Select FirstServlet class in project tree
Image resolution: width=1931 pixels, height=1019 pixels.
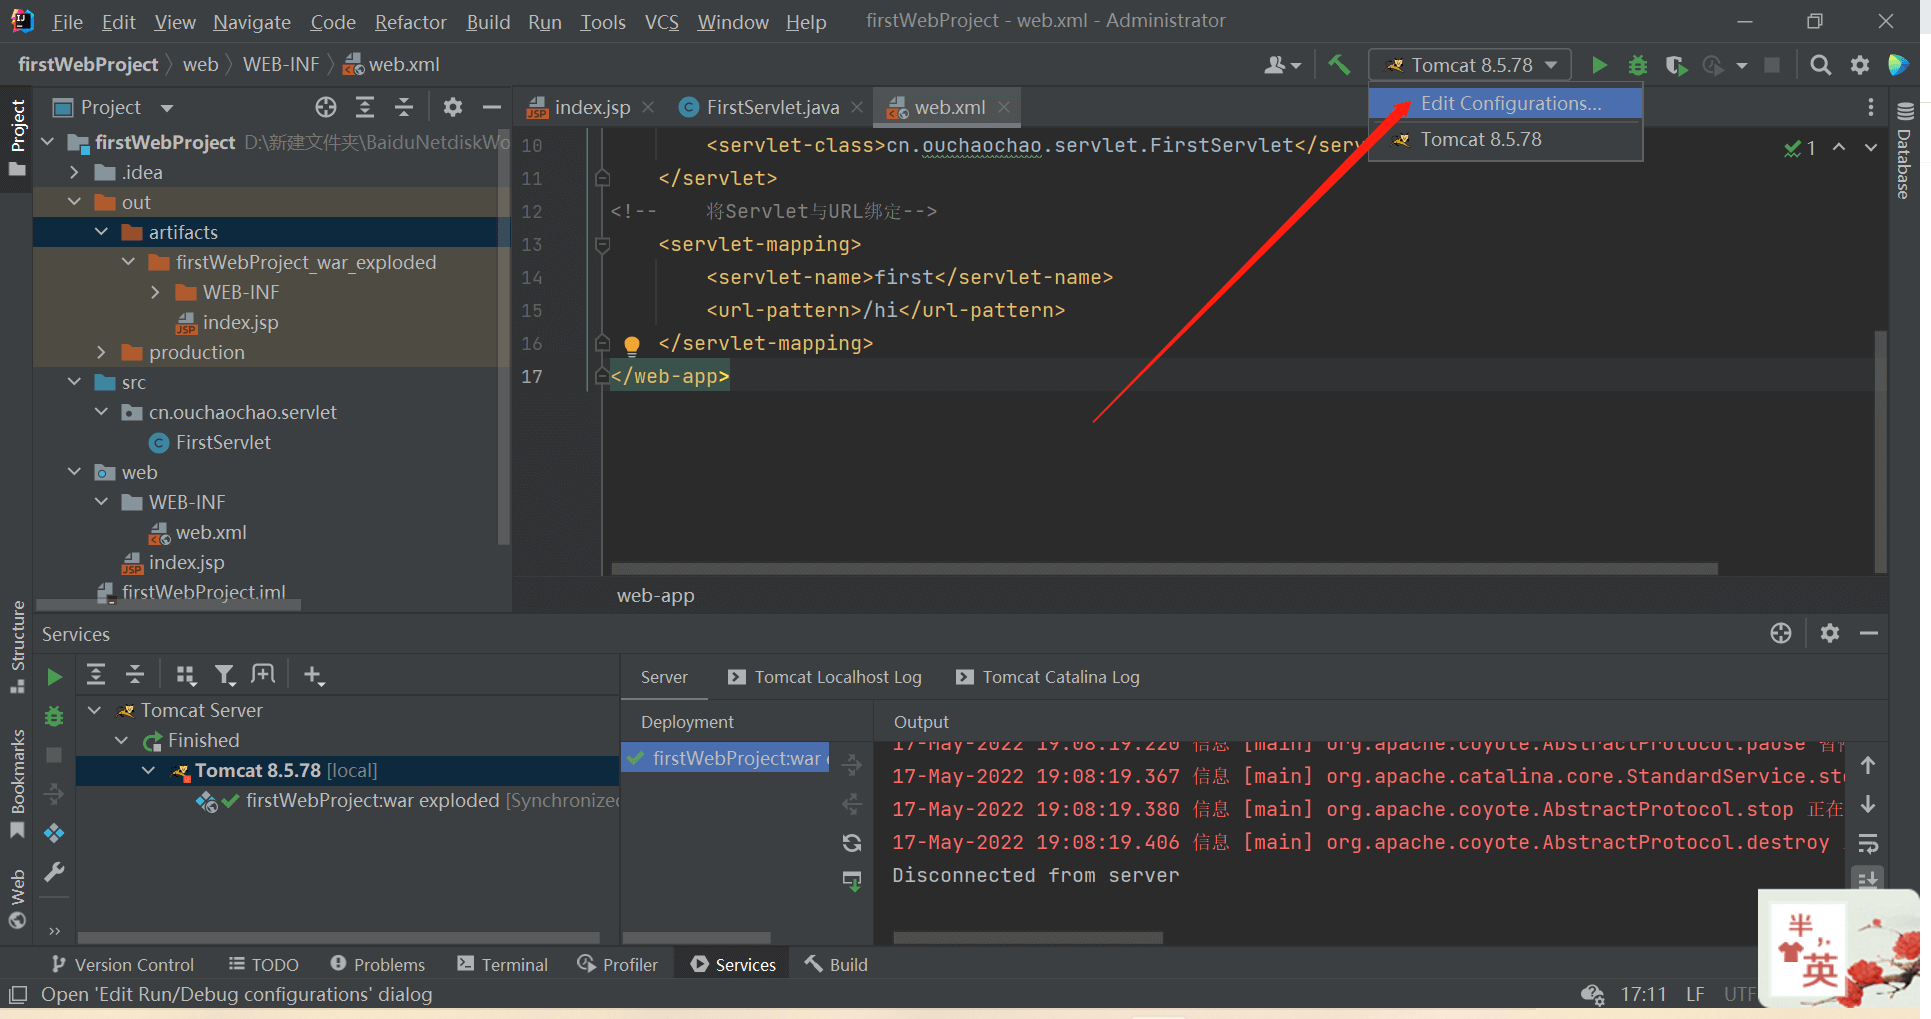pyautogui.click(x=223, y=442)
